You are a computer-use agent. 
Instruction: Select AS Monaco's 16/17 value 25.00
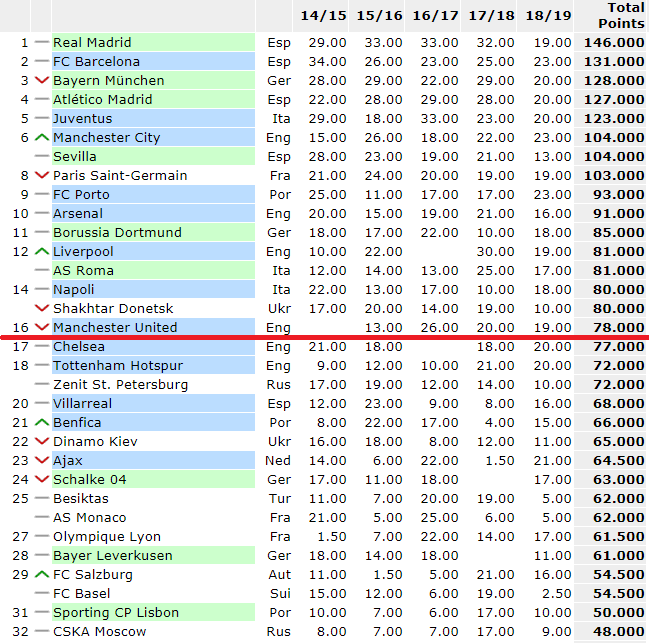pos(440,517)
